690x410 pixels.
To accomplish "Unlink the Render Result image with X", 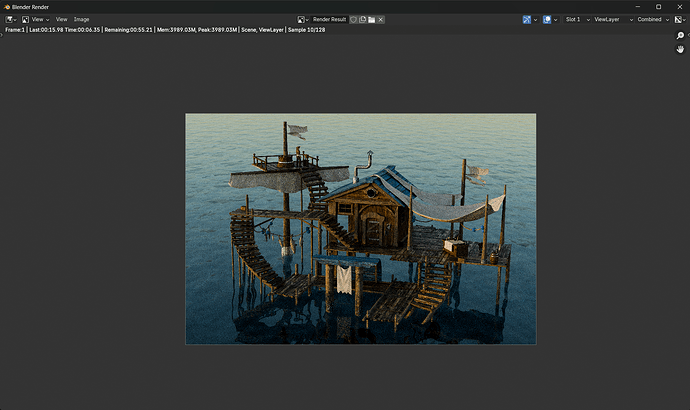I will click(381, 19).
